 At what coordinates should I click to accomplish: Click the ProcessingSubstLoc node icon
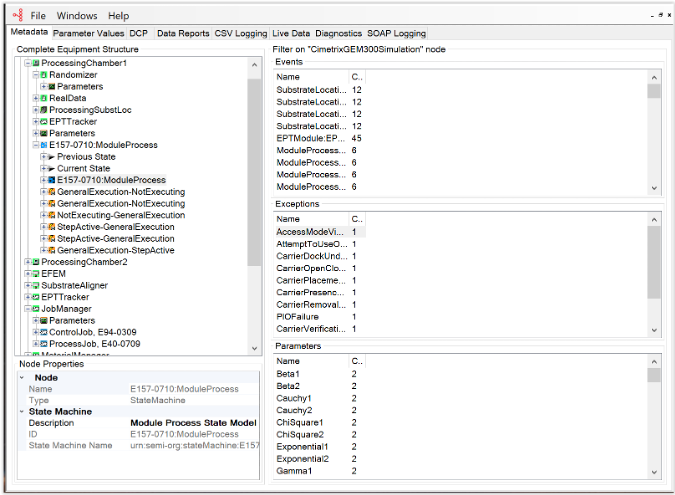(x=44, y=110)
